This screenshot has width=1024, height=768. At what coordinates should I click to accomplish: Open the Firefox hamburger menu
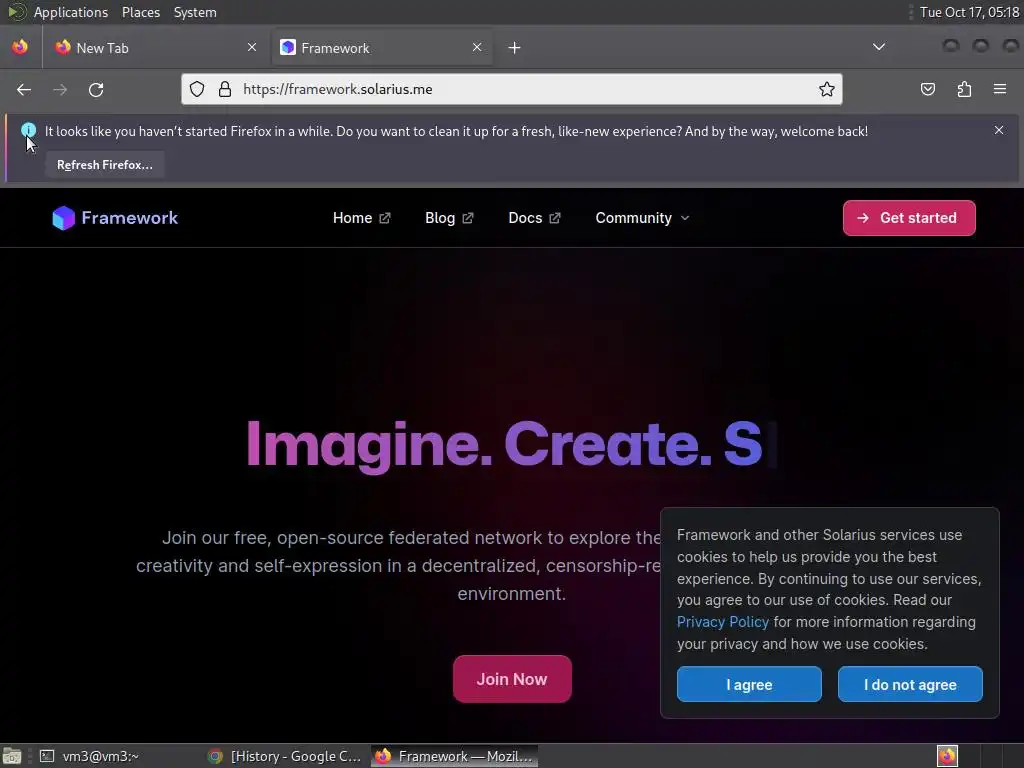[x=1000, y=89]
